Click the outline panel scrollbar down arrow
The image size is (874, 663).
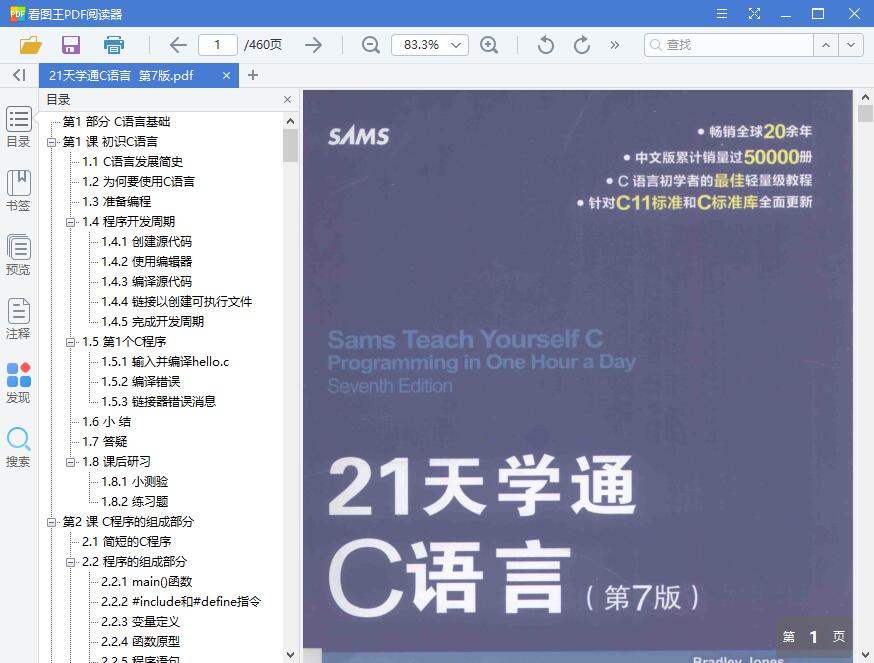(290, 654)
